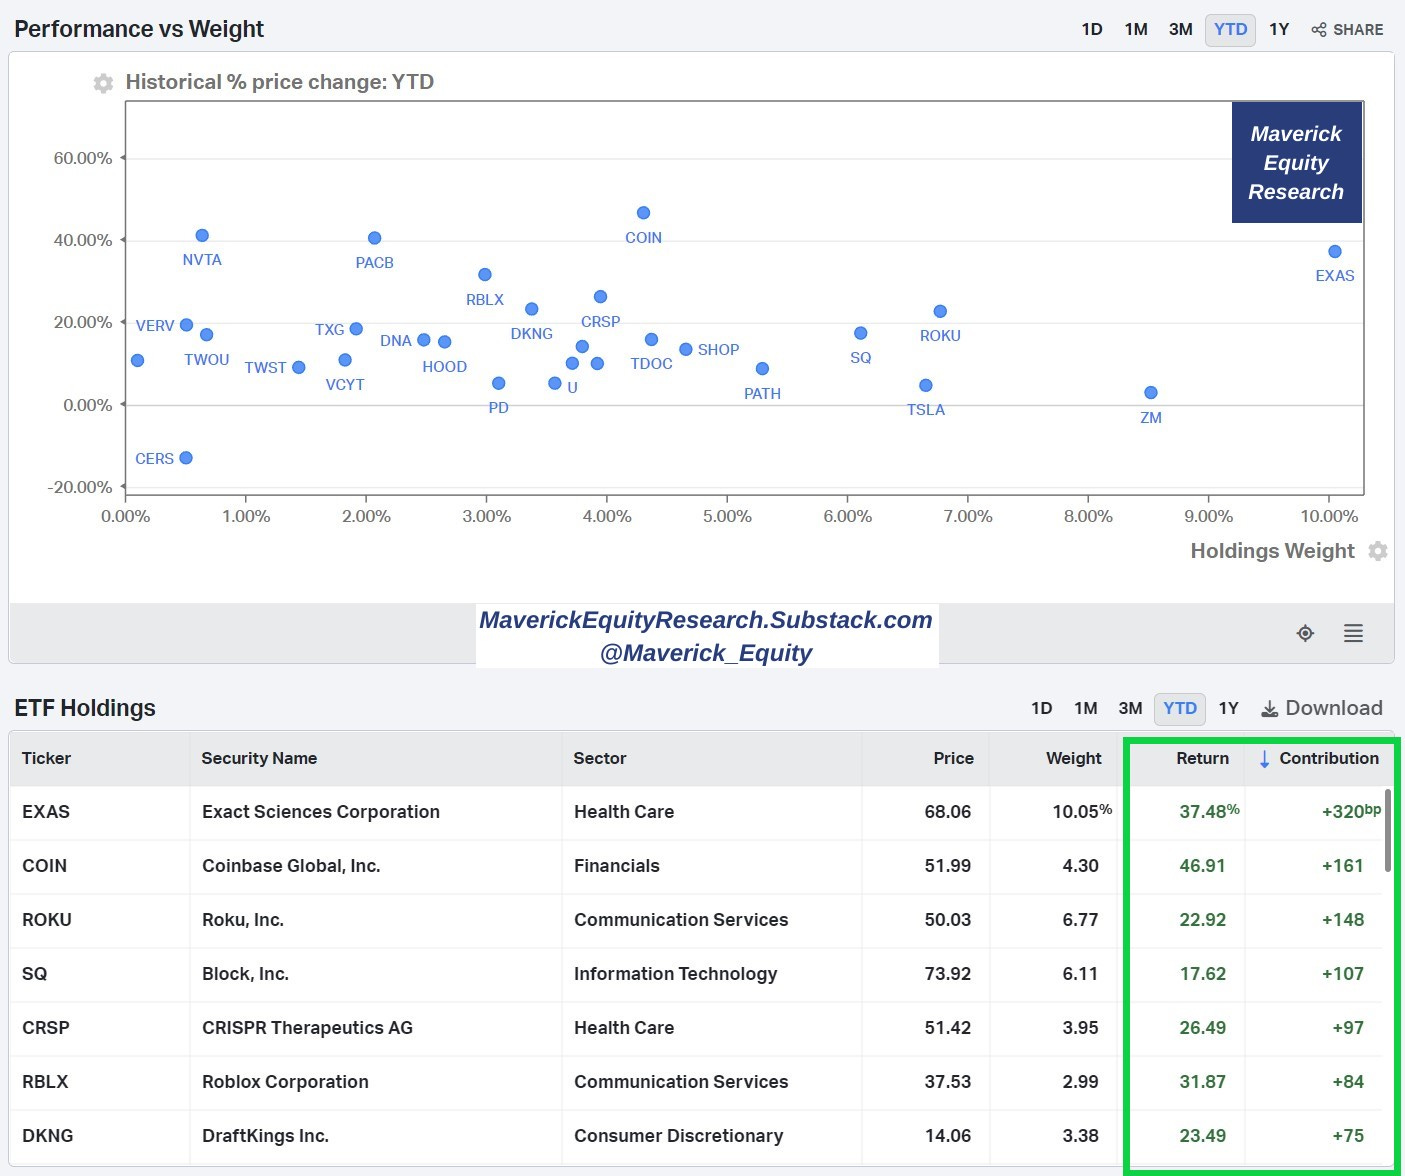Select YTD period for the chart

coord(1230,30)
